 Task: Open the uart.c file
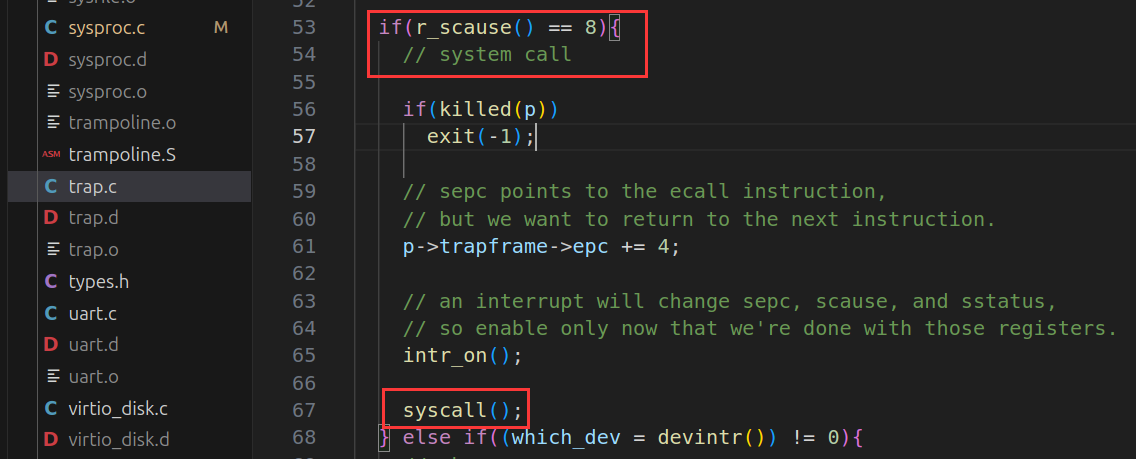[93, 313]
